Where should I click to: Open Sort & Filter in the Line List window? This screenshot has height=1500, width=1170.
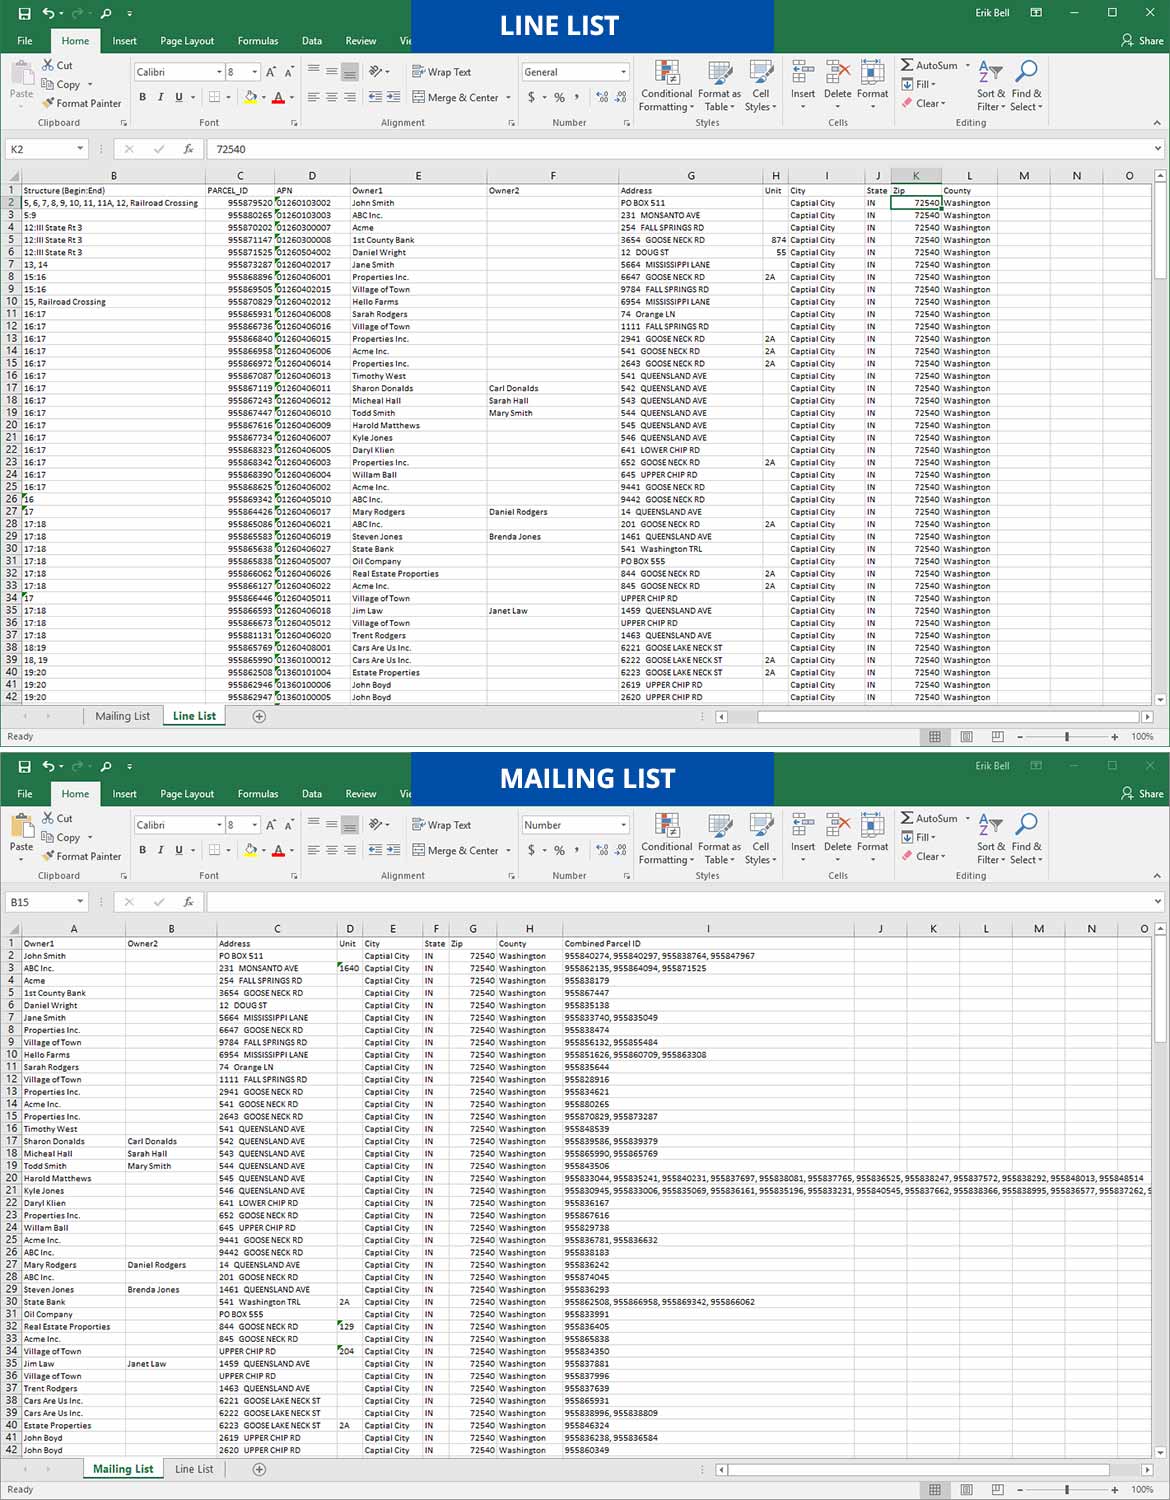pyautogui.click(x=990, y=86)
